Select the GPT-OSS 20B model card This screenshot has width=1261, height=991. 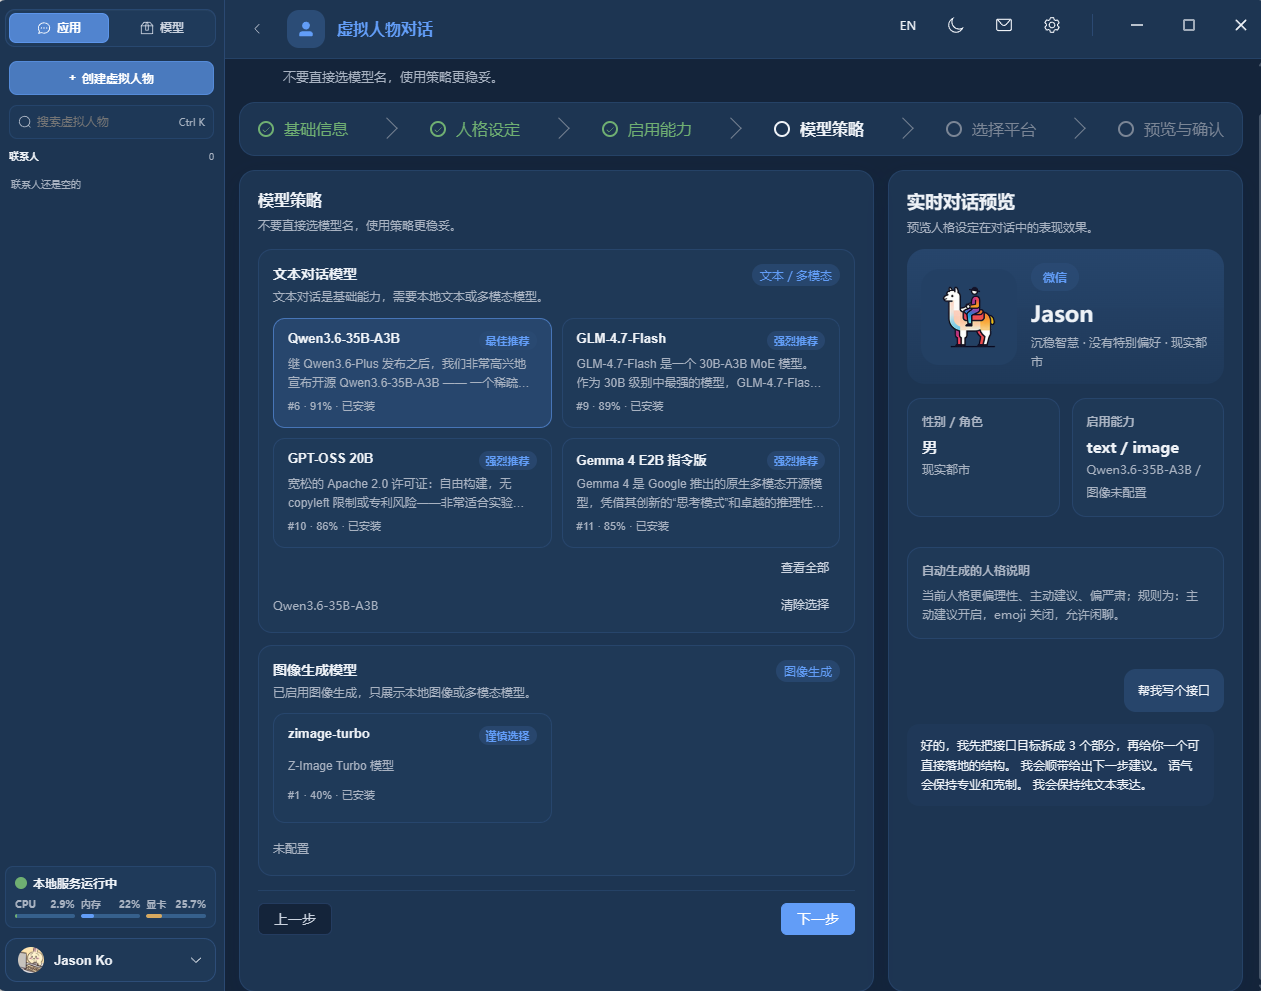(412, 493)
